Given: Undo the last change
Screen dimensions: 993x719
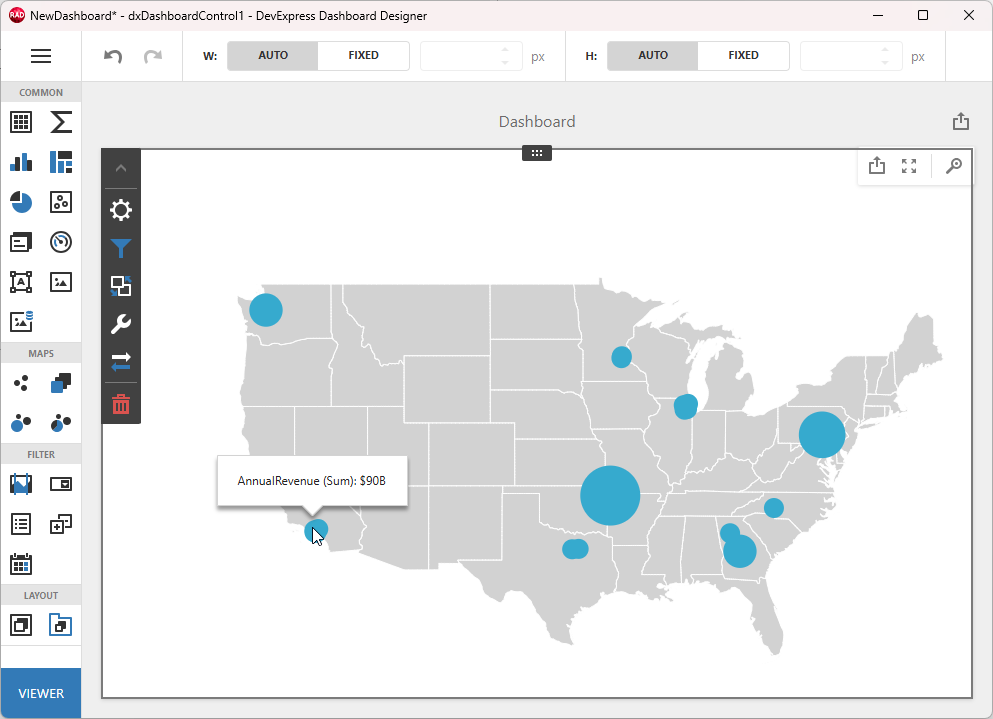Looking at the screenshot, I should pos(112,56).
